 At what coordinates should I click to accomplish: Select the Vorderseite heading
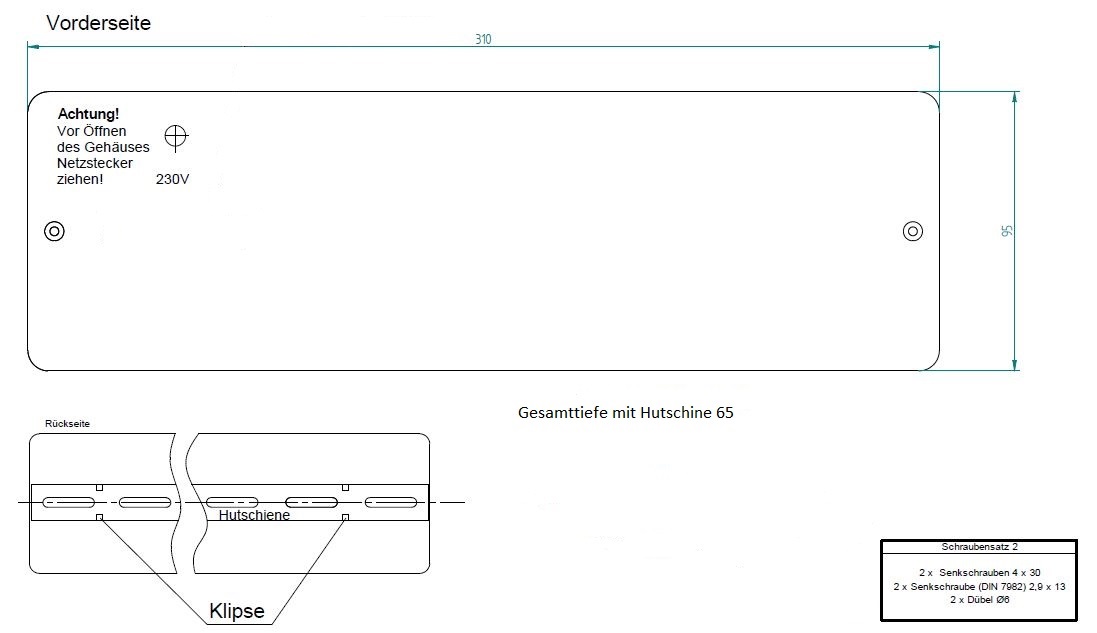(99, 22)
